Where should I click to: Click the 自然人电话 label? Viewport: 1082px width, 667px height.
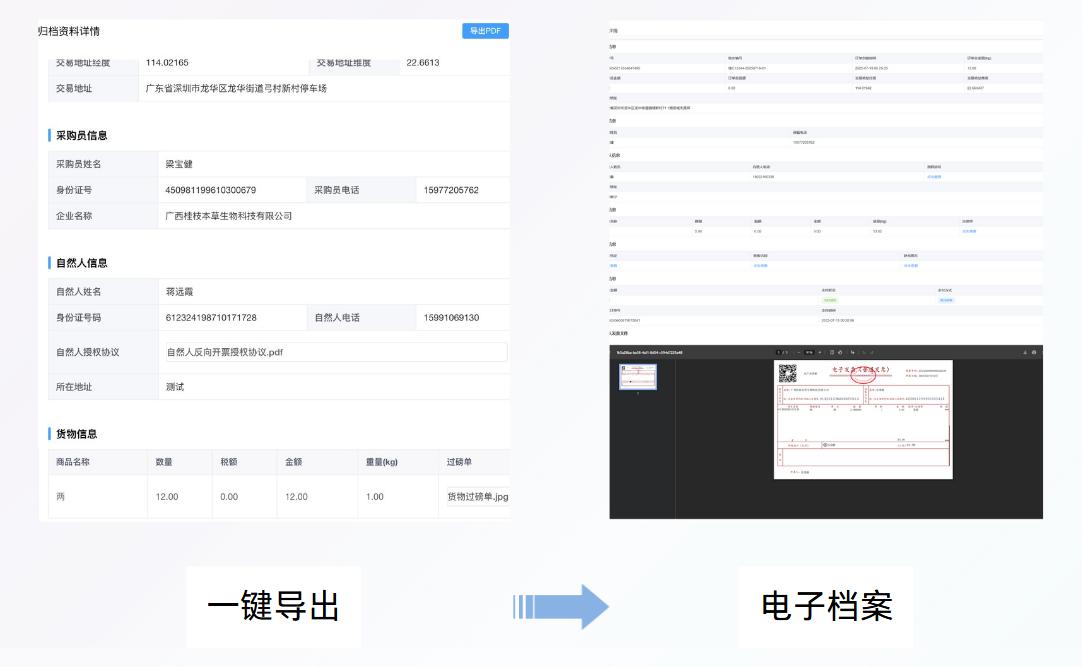(x=337, y=317)
